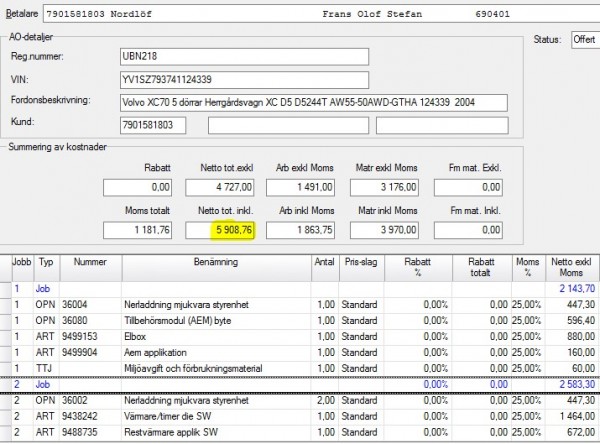Select the OPN 36002 number cell
The image size is (600, 444).
pos(91,401)
